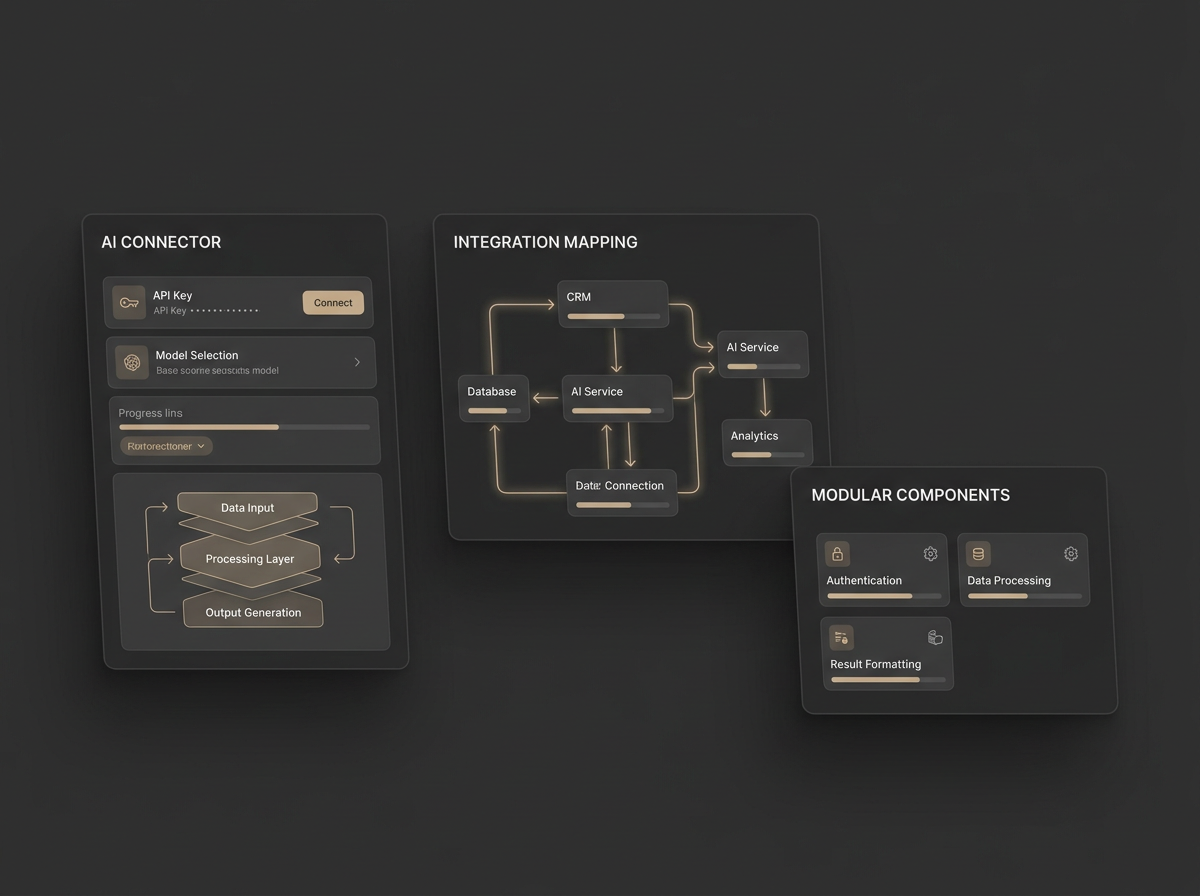This screenshot has width=1200, height=896.
Task: Click the Data Processing progress bar
Action: (x=1024, y=596)
